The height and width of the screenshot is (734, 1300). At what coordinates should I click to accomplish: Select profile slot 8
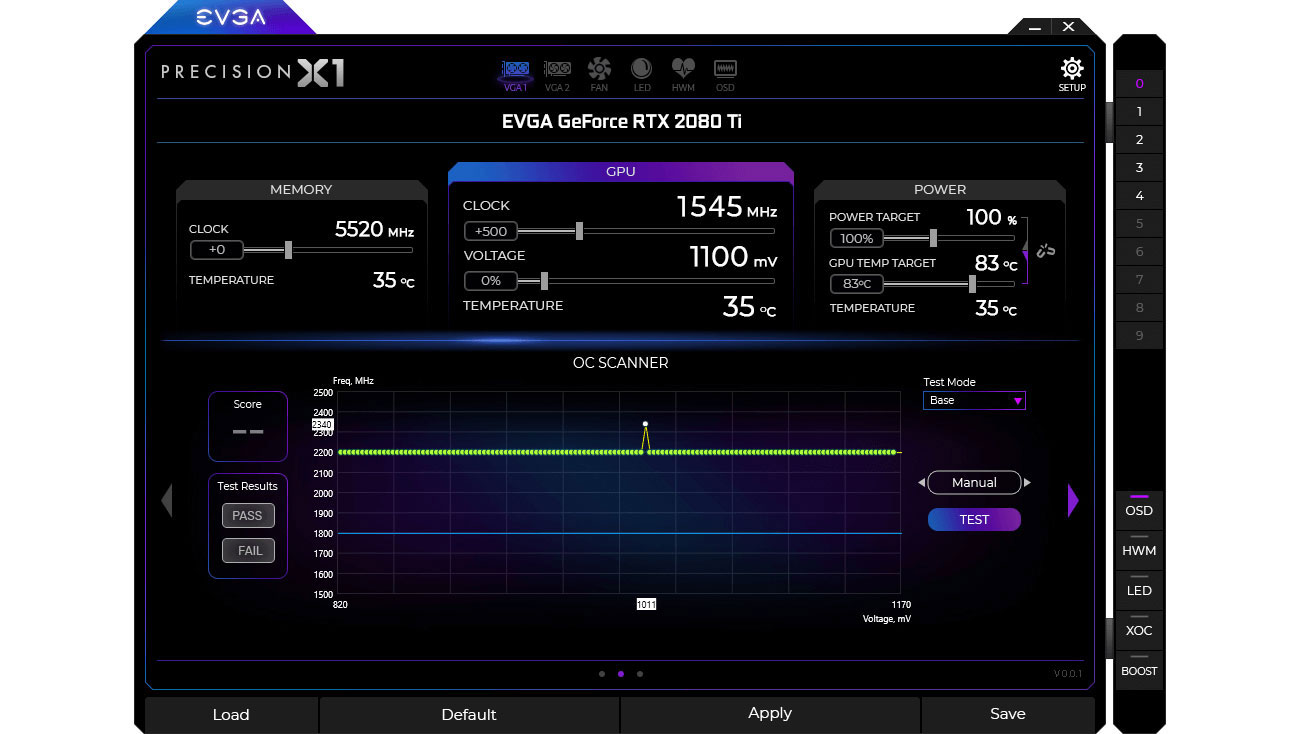click(1139, 308)
